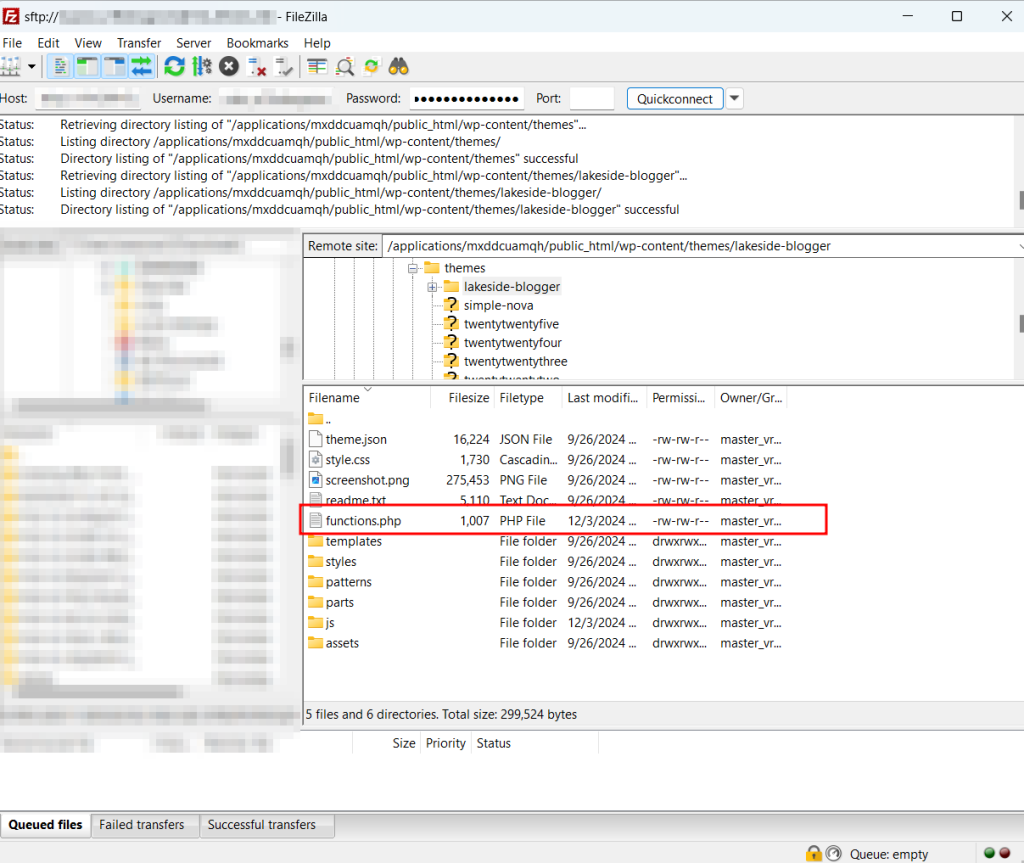Image resolution: width=1024 pixels, height=863 pixels.
Task: Switch to the Failed transfers tab
Action: tap(141, 825)
